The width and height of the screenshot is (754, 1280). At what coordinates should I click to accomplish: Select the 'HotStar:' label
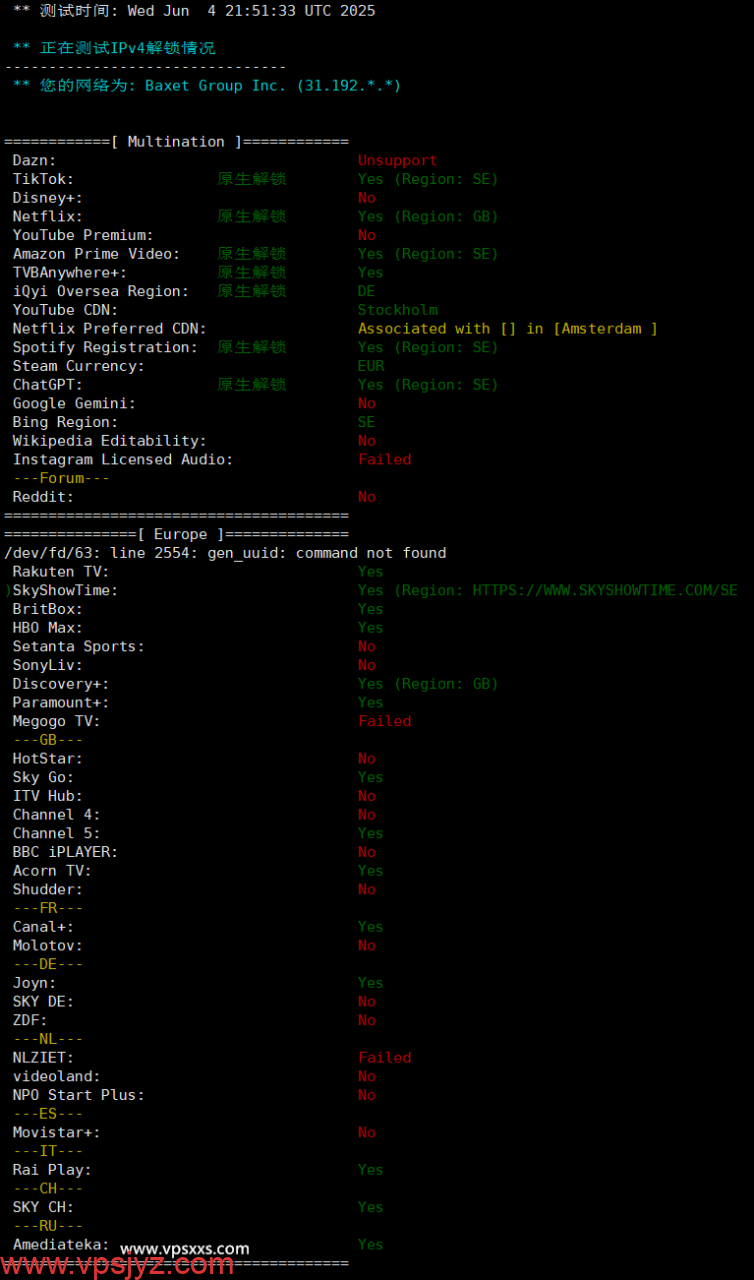48,758
